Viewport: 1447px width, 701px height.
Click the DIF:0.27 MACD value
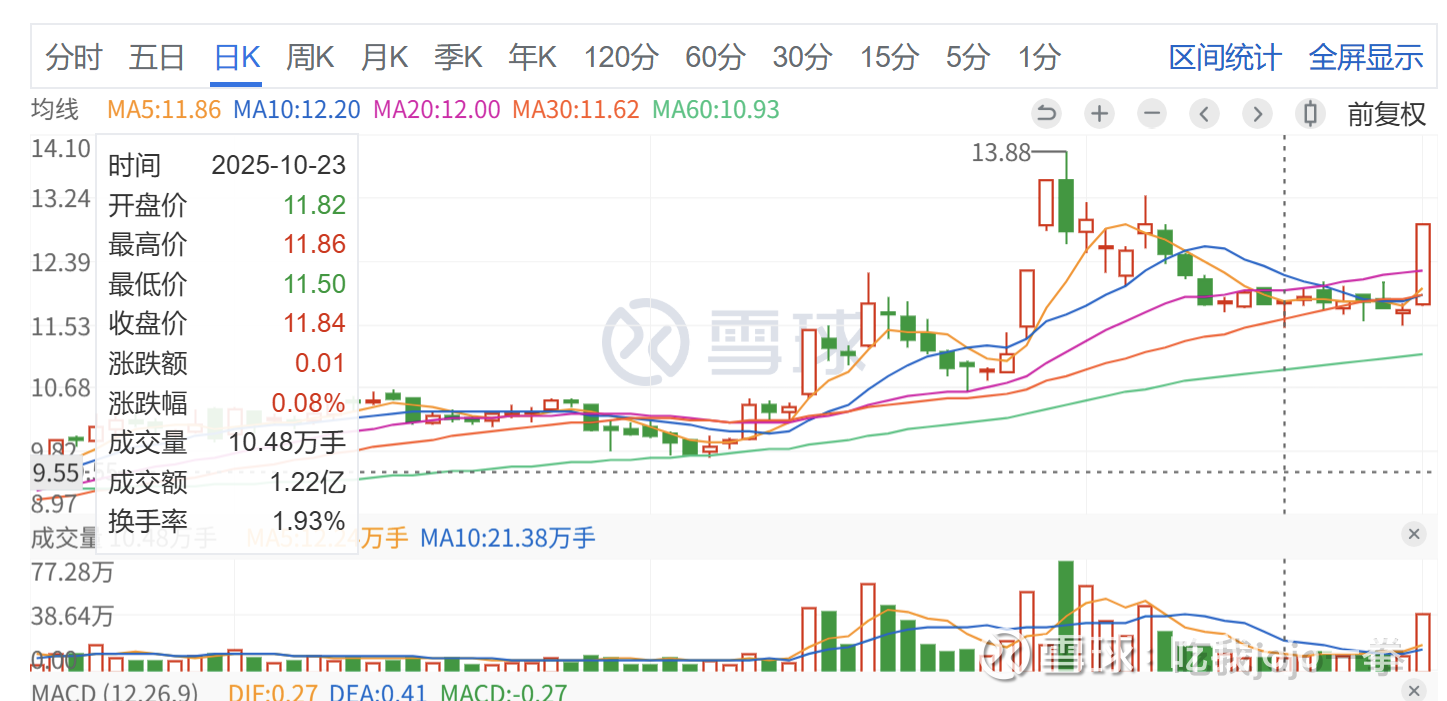click(x=272, y=692)
